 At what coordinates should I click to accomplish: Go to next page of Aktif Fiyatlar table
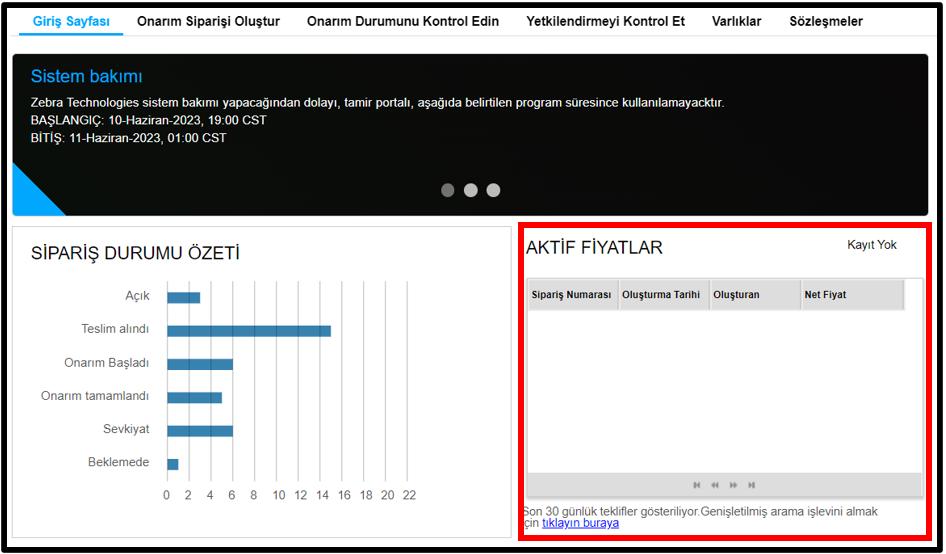[x=733, y=485]
